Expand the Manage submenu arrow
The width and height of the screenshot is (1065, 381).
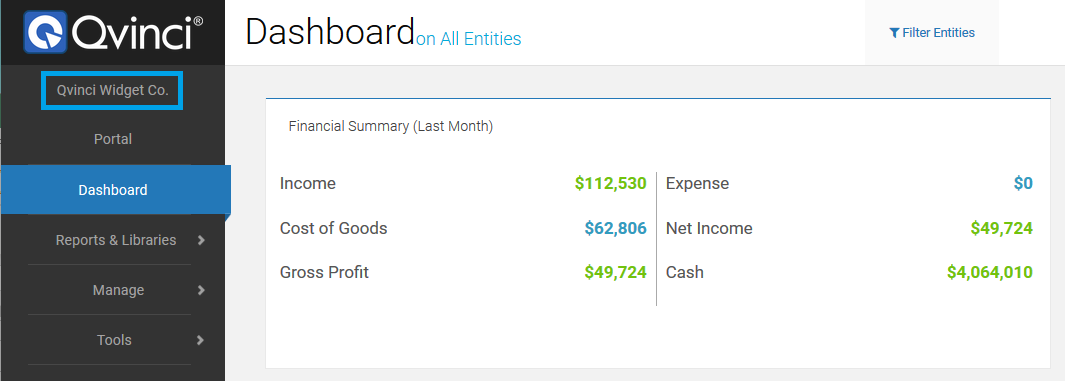pyautogui.click(x=200, y=290)
